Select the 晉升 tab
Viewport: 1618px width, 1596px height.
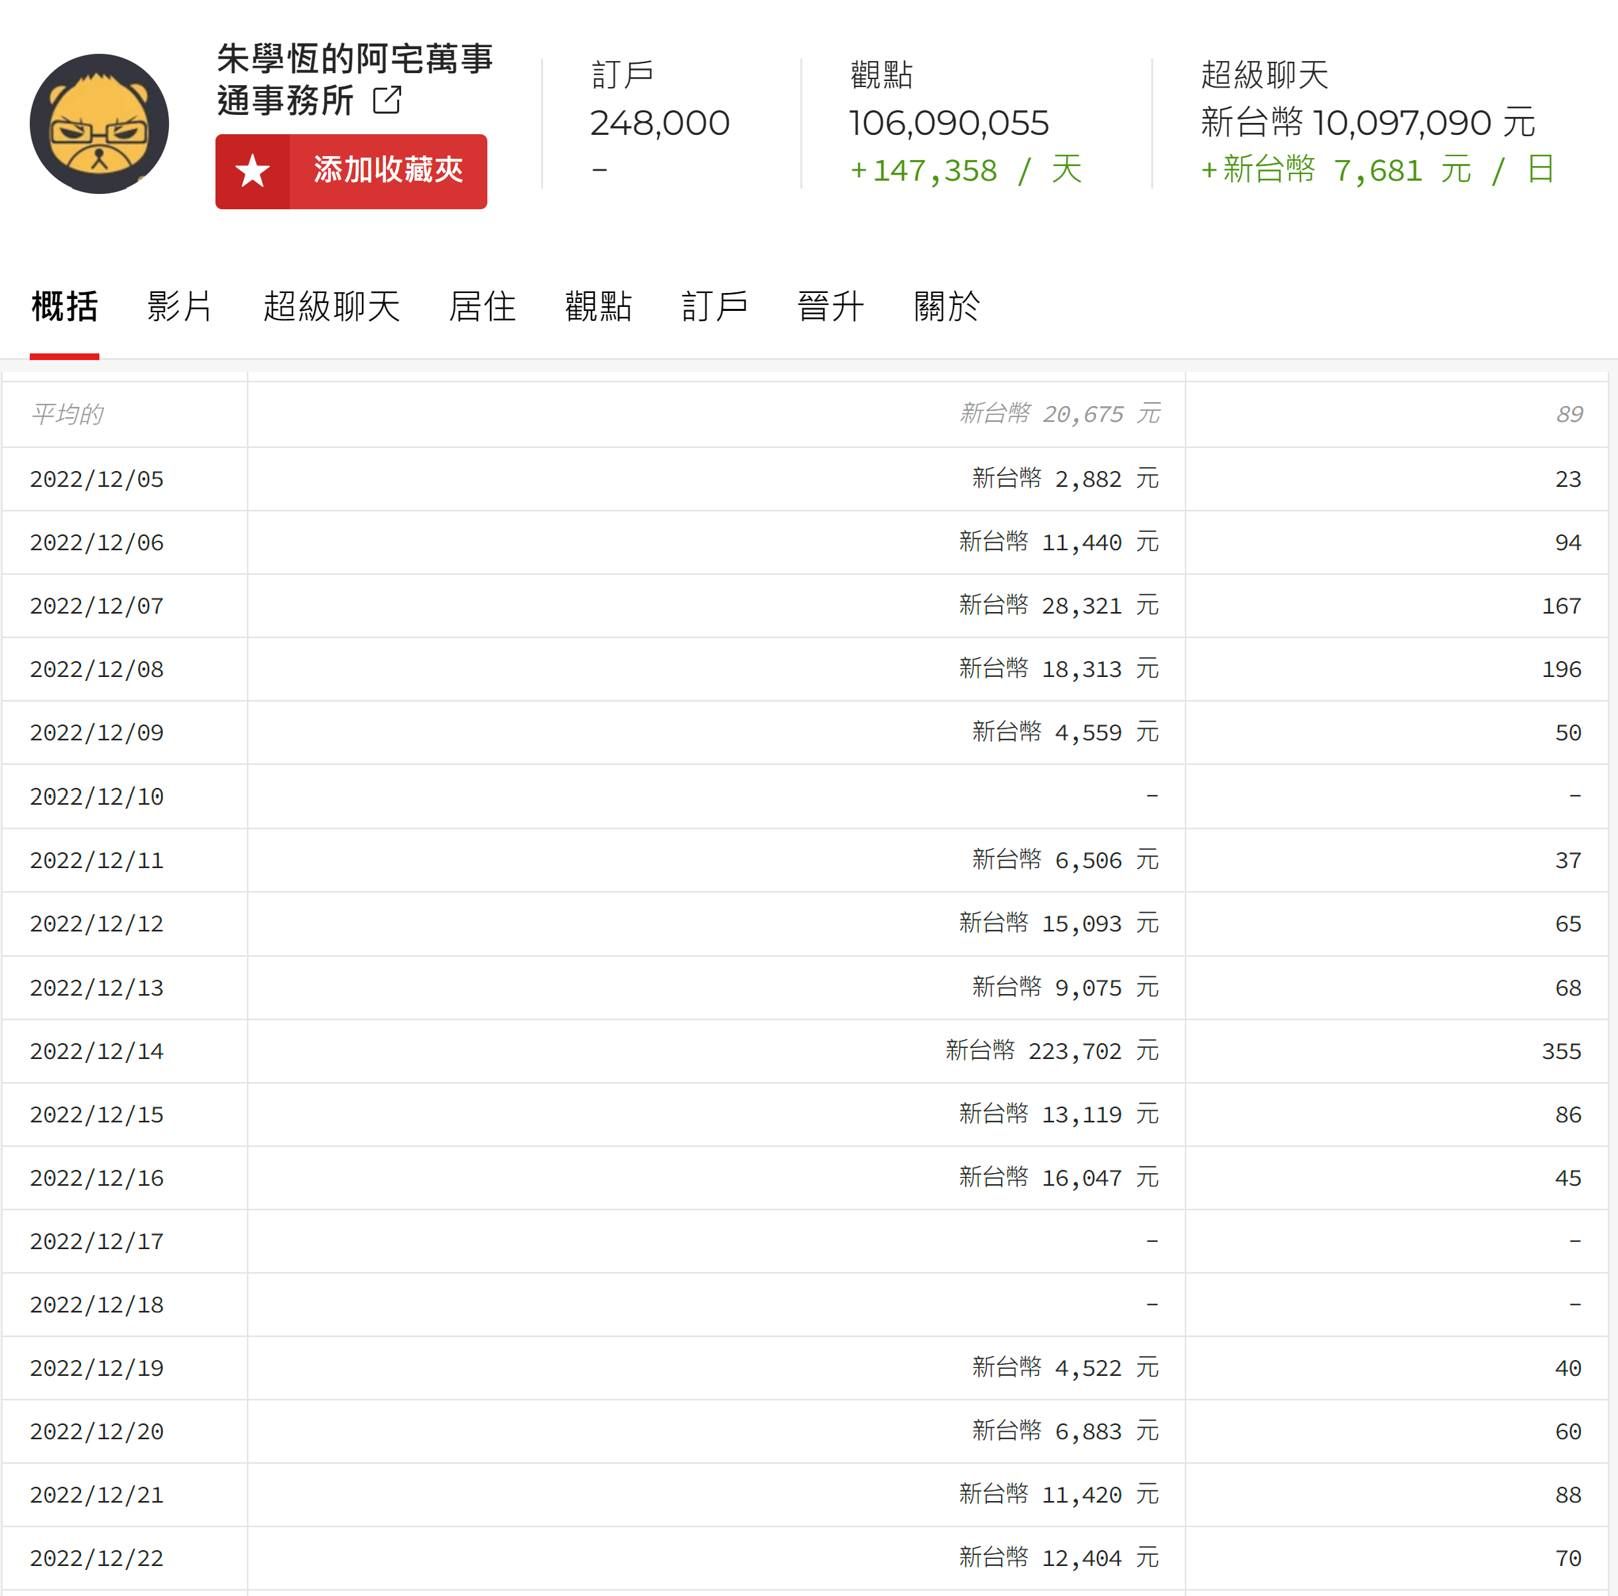click(x=830, y=306)
